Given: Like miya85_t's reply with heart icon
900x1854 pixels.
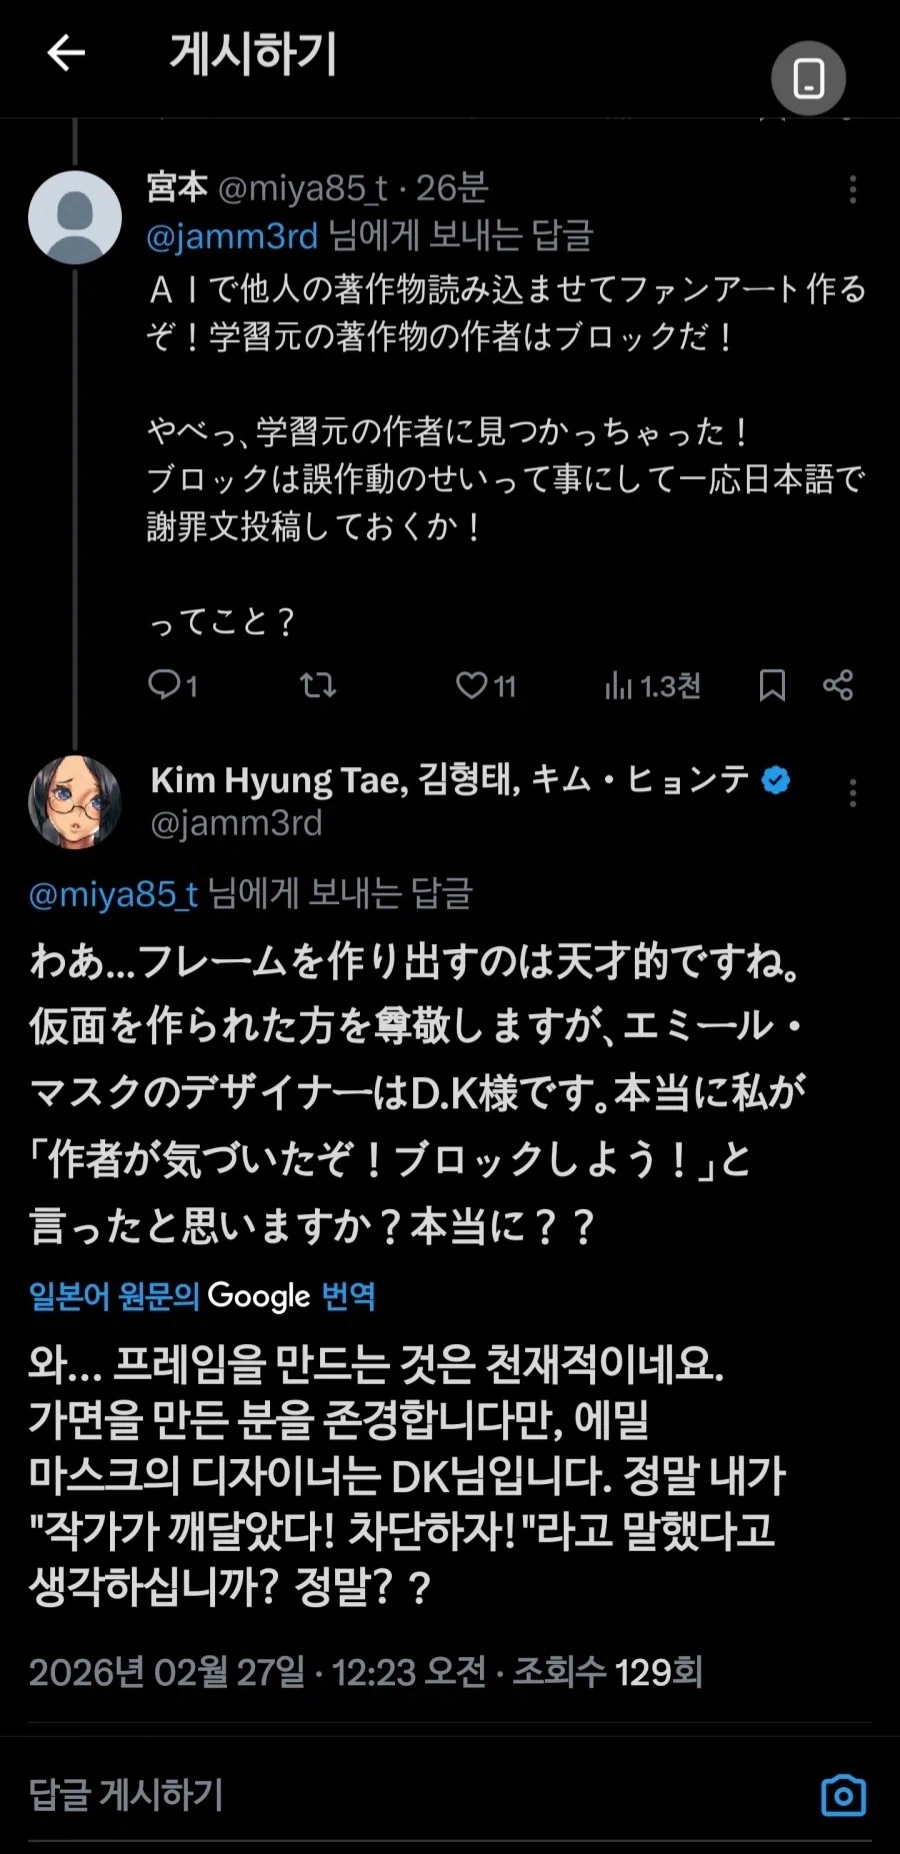Looking at the screenshot, I should [x=485, y=686].
